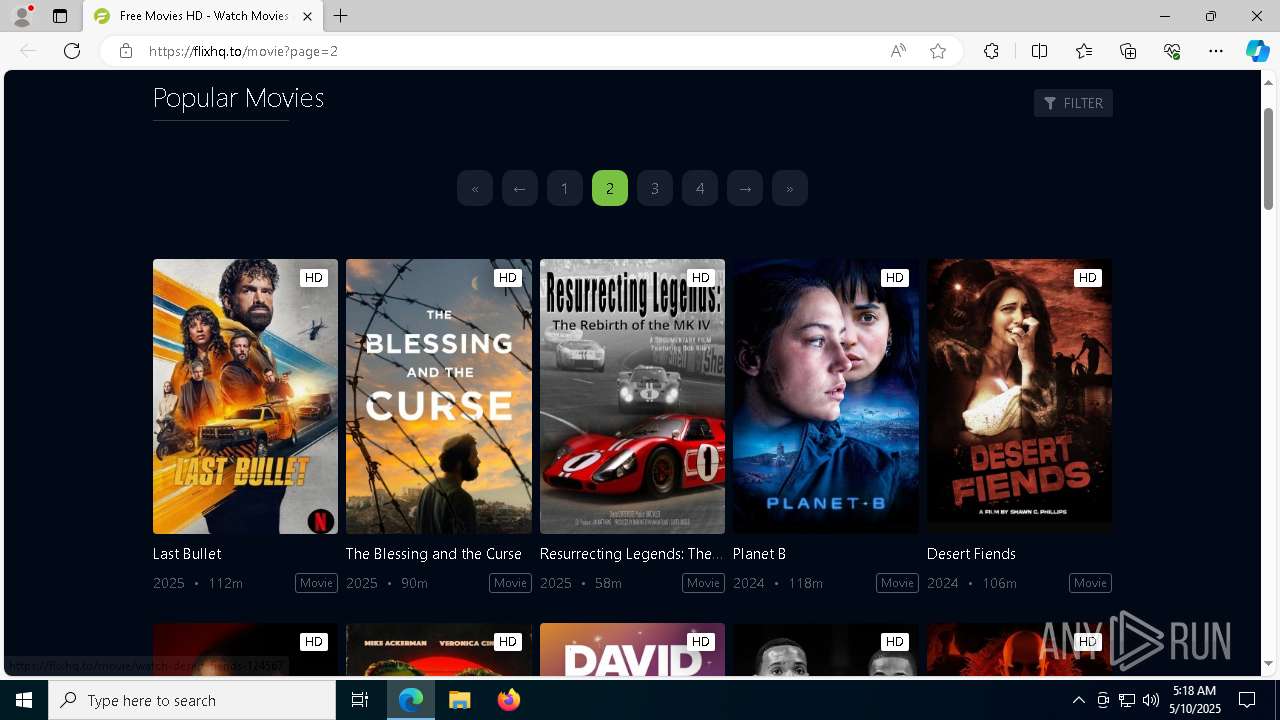Open the Copilot sidebar
Viewport: 1280px width, 720px height.
coord(1257,51)
